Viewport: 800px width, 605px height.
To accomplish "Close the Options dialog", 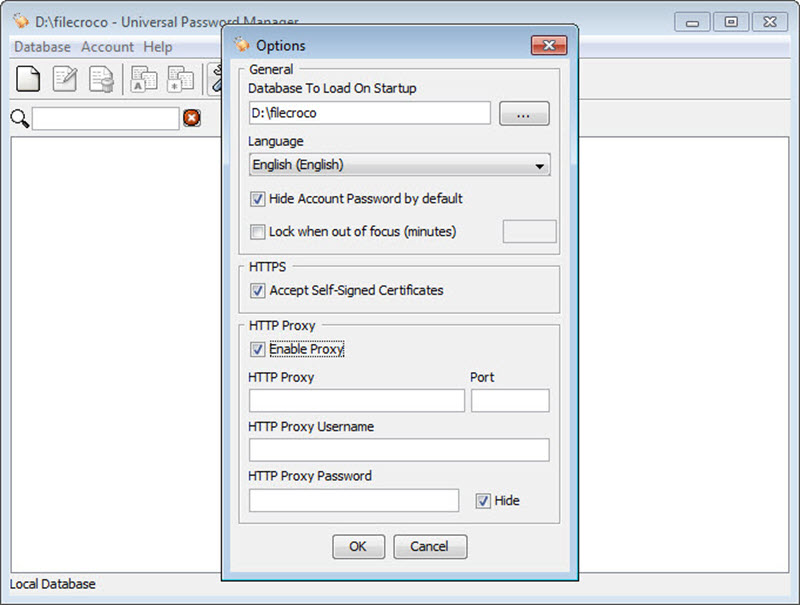I will click(x=548, y=45).
